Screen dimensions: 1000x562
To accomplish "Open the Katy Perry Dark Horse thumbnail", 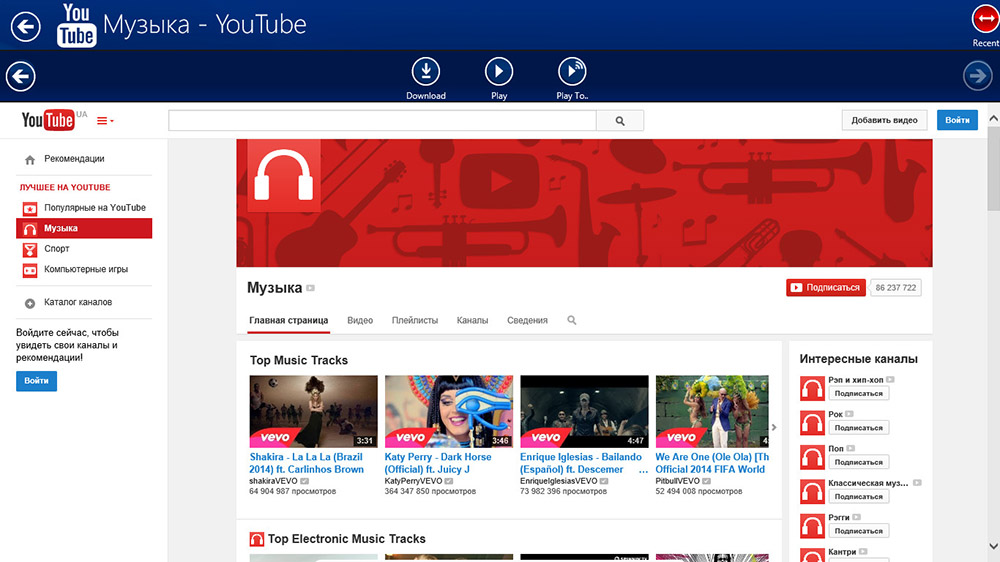I will click(448, 411).
